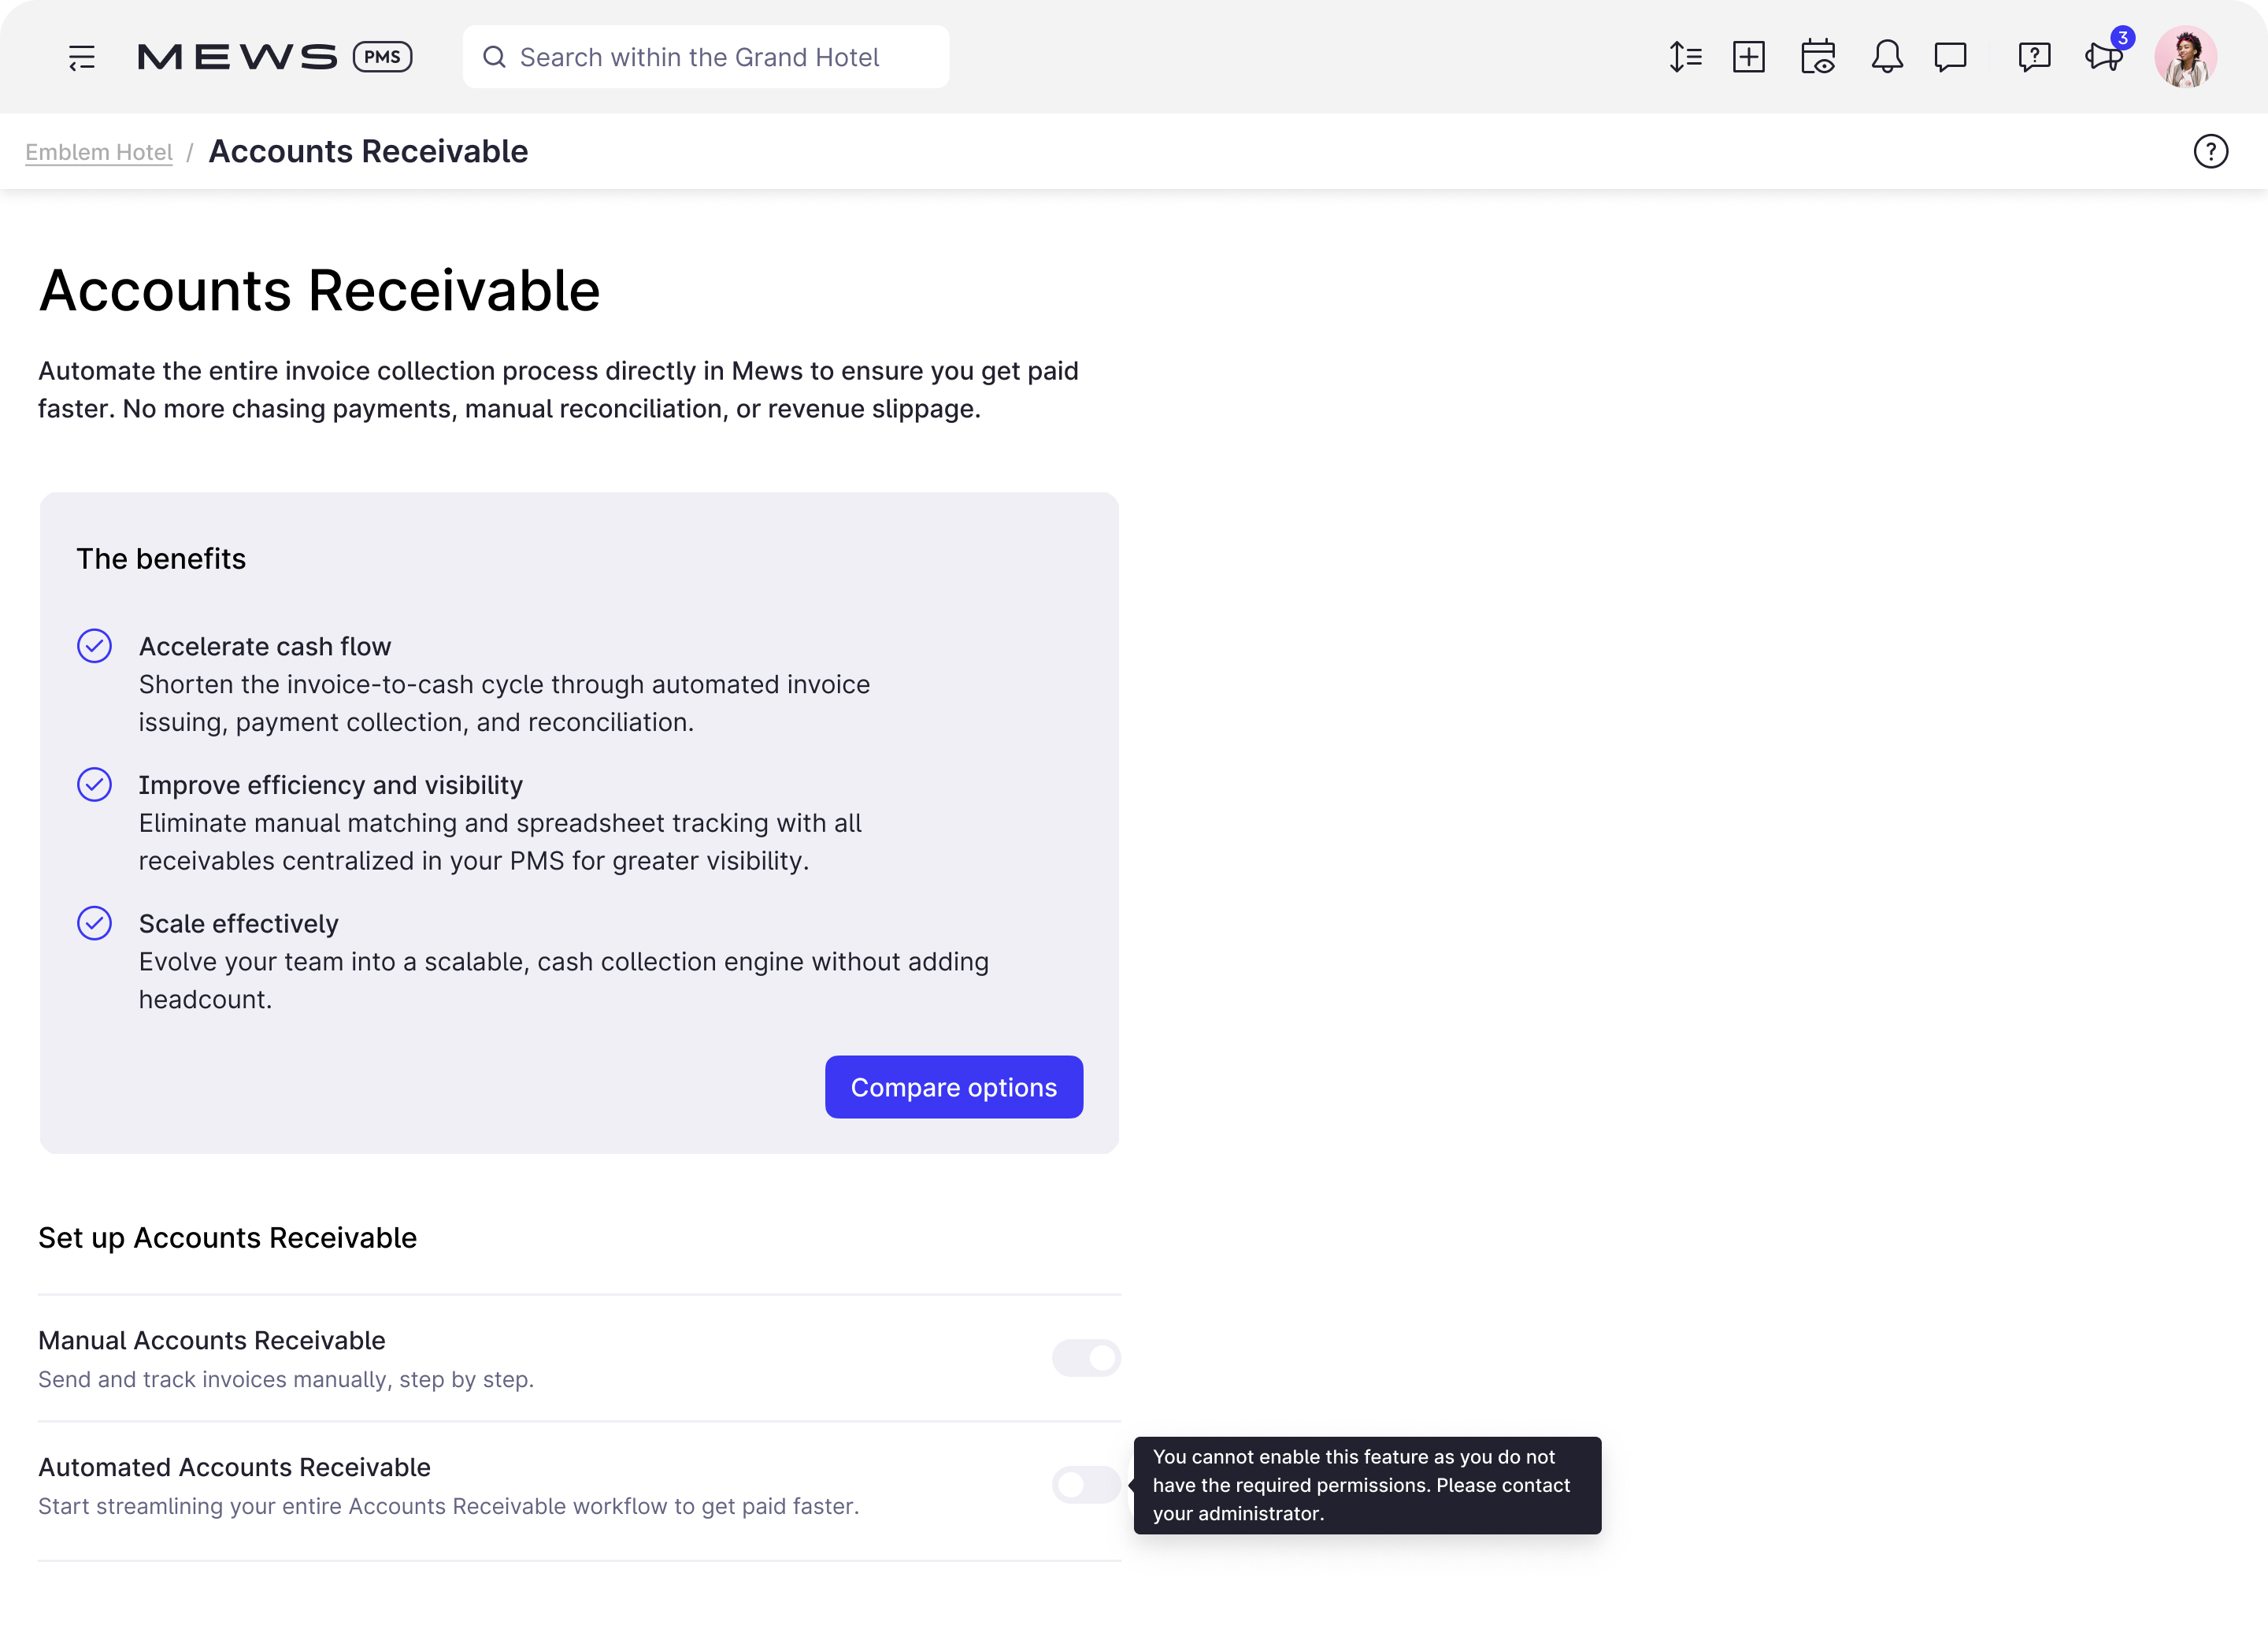This screenshot has height=1625, width=2268.
Task: Click the Mews PMS logo
Action: point(275,57)
